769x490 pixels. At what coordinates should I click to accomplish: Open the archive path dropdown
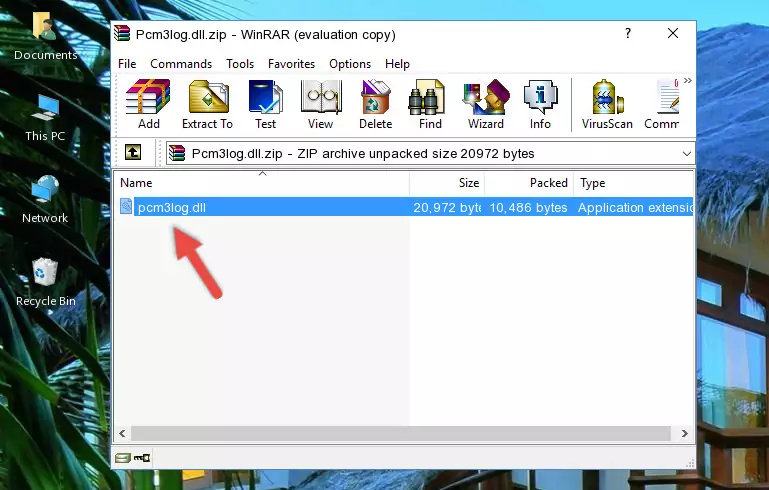pyautogui.click(x=687, y=154)
